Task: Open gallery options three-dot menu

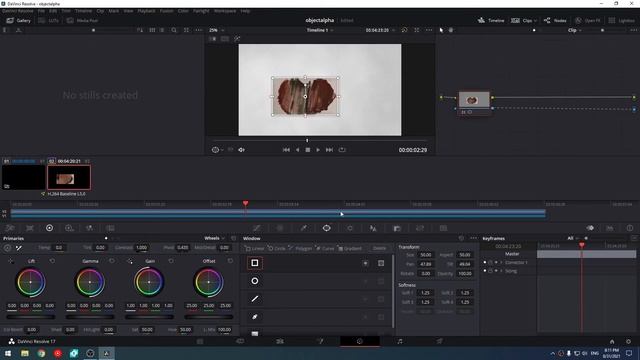Action: [x=199, y=30]
